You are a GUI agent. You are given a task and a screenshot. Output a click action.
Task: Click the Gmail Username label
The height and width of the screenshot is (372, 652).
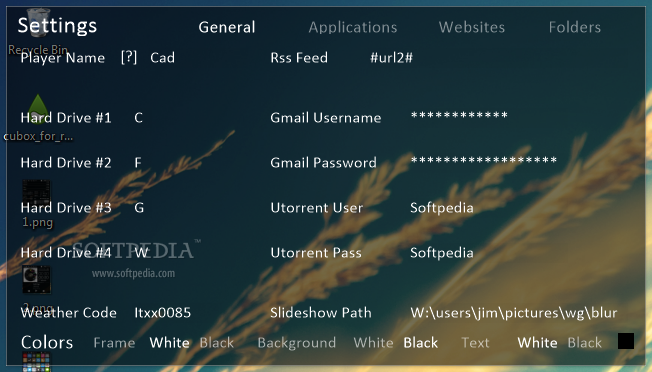(x=326, y=118)
